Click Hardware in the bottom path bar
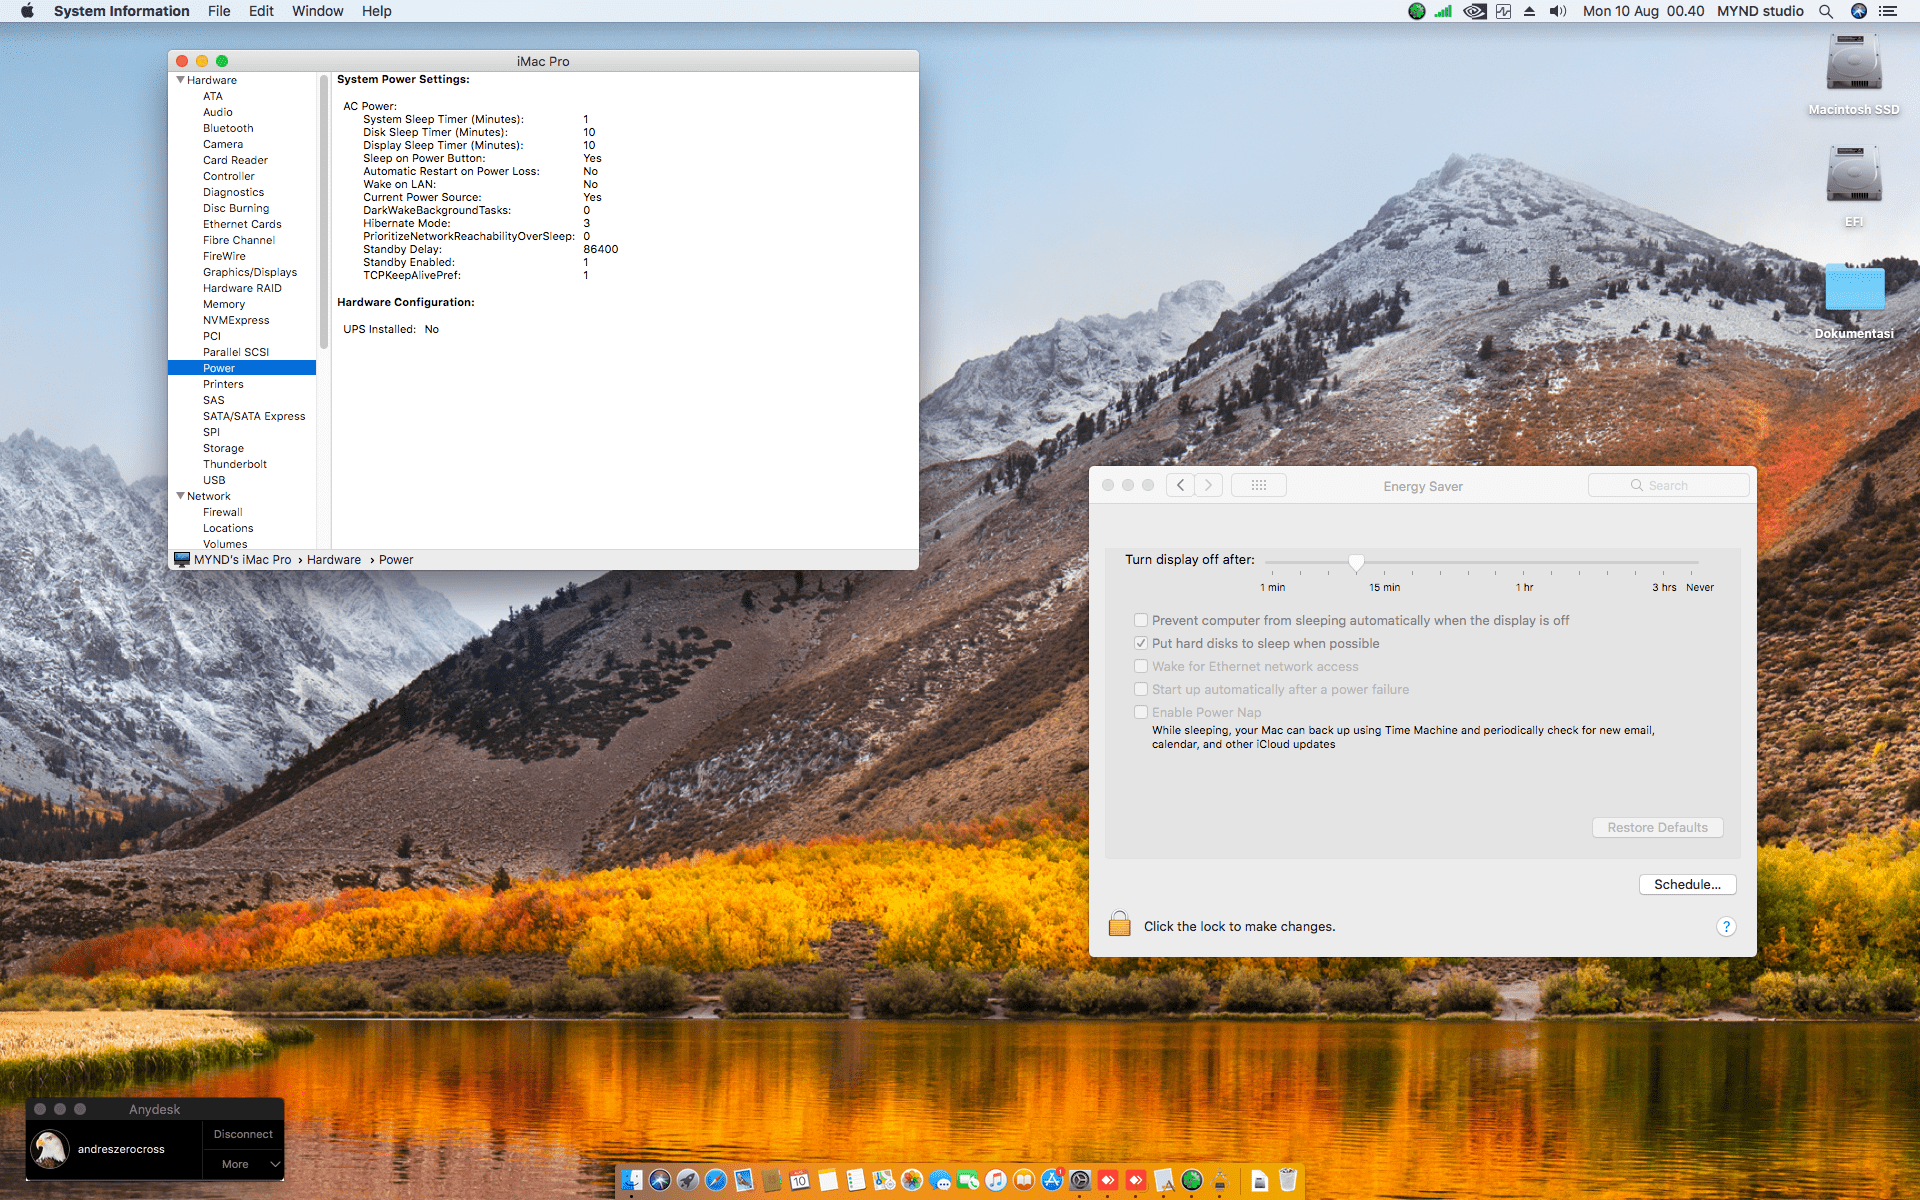1920x1200 pixels. [x=334, y=560]
